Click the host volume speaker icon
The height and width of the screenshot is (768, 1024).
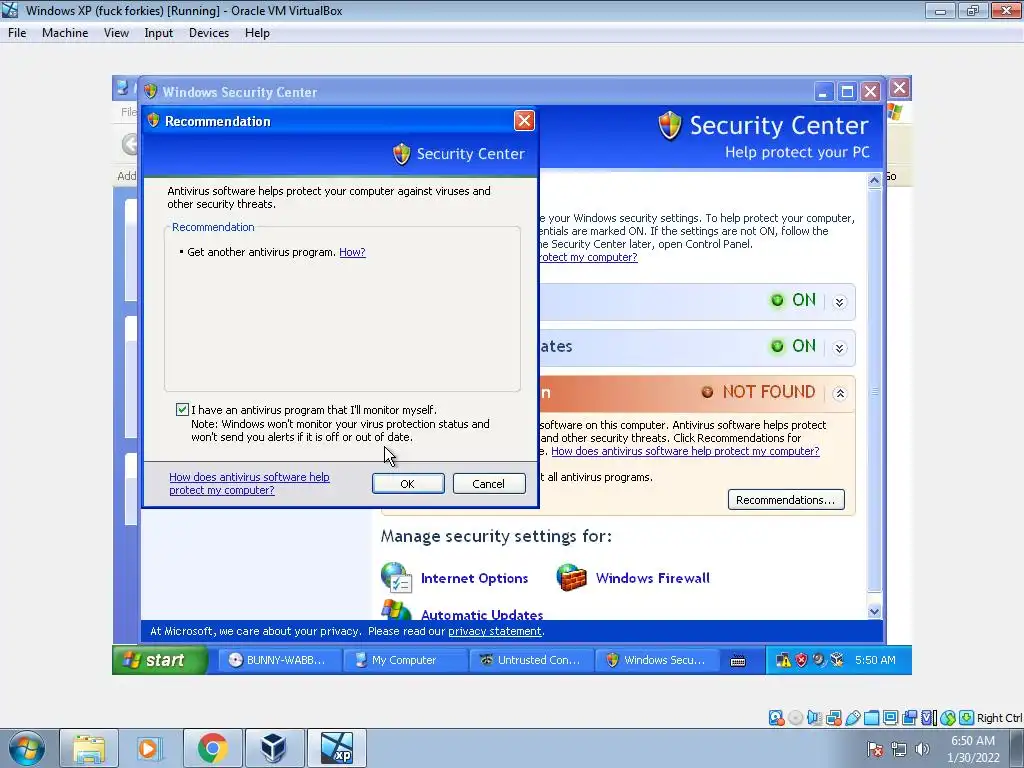(922, 749)
